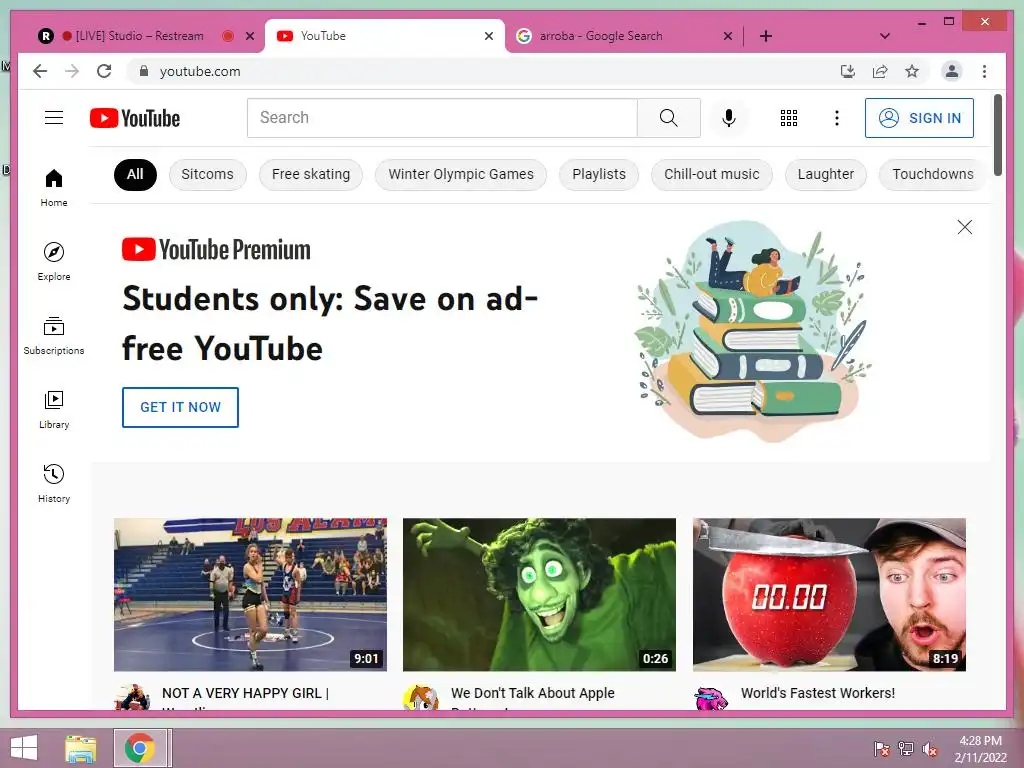Select the Laughter filter chip
Image resolution: width=1024 pixels, height=768 pixels.
pyautogui.click(x=825, y=174)
